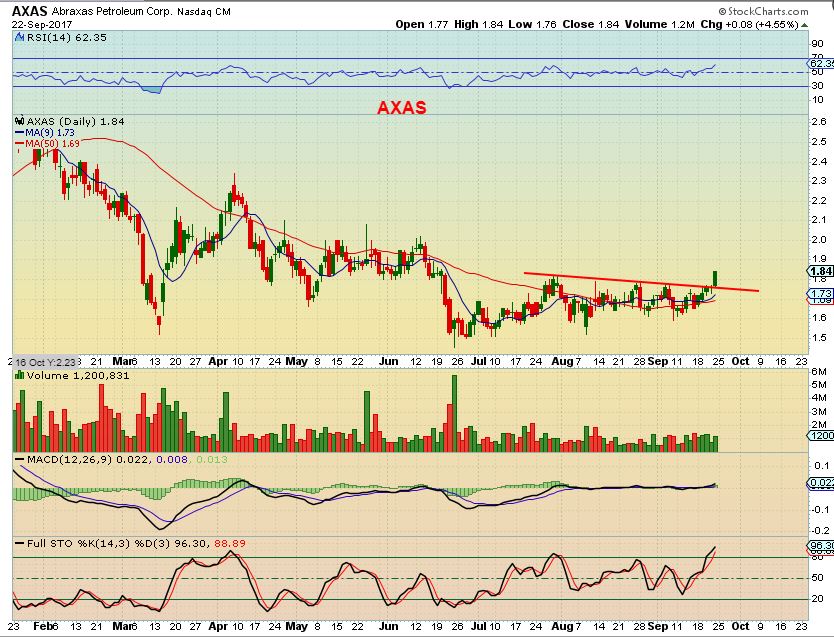Click the boxed RSI value on the right axis
Image resolution: width=834 pixels, height=637 pixels.
[820, 64]
